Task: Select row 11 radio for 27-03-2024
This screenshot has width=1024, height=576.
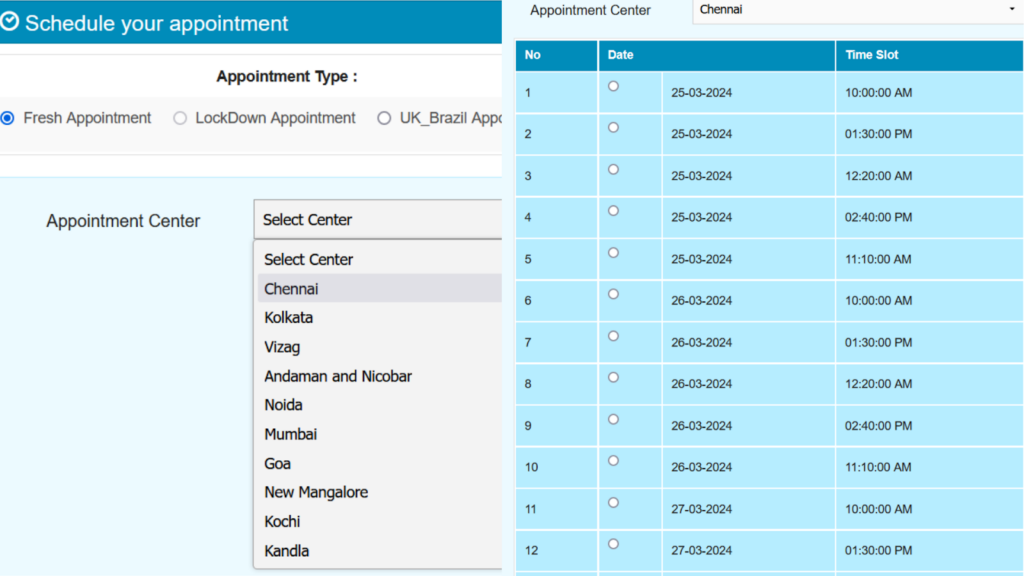Action: point(613,502)
